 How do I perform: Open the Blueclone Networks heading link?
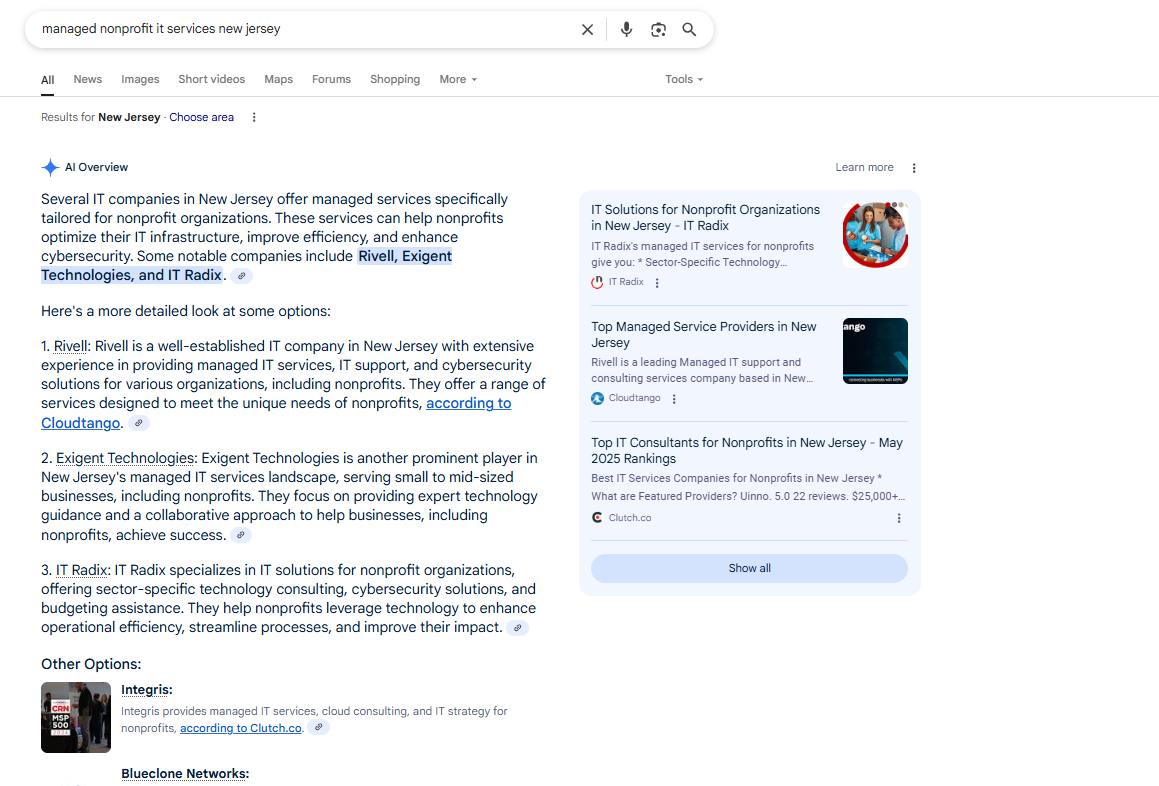pyautogui.click(x=185, y=774)
